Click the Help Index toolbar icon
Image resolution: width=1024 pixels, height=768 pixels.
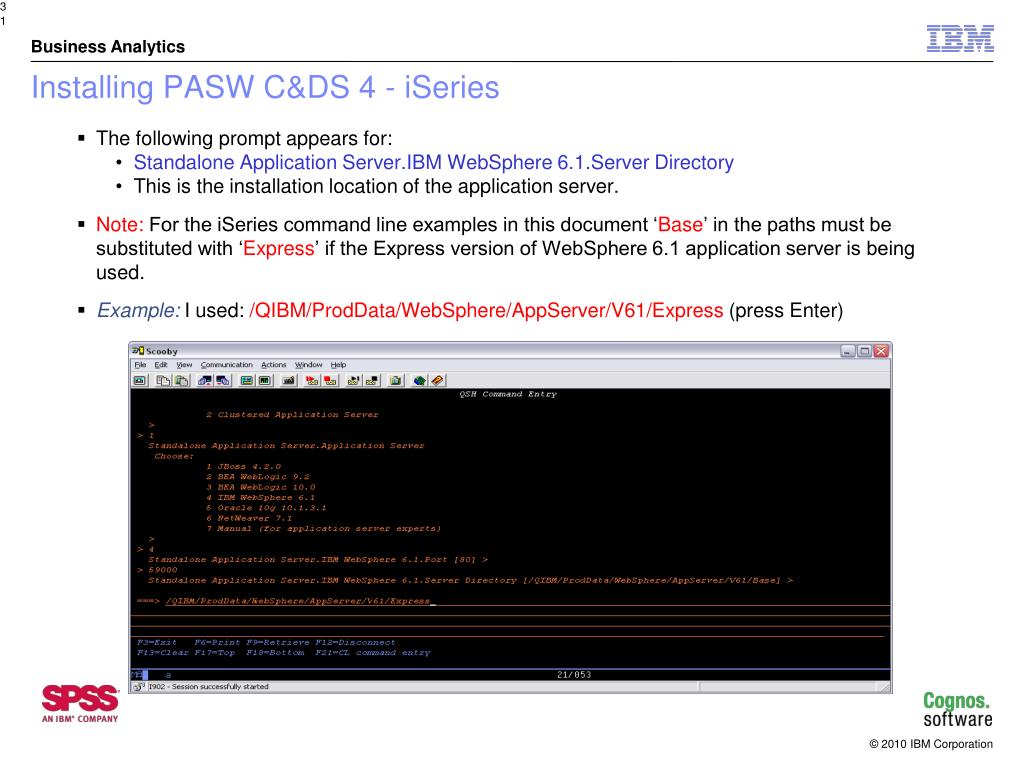tap(437, 380)
